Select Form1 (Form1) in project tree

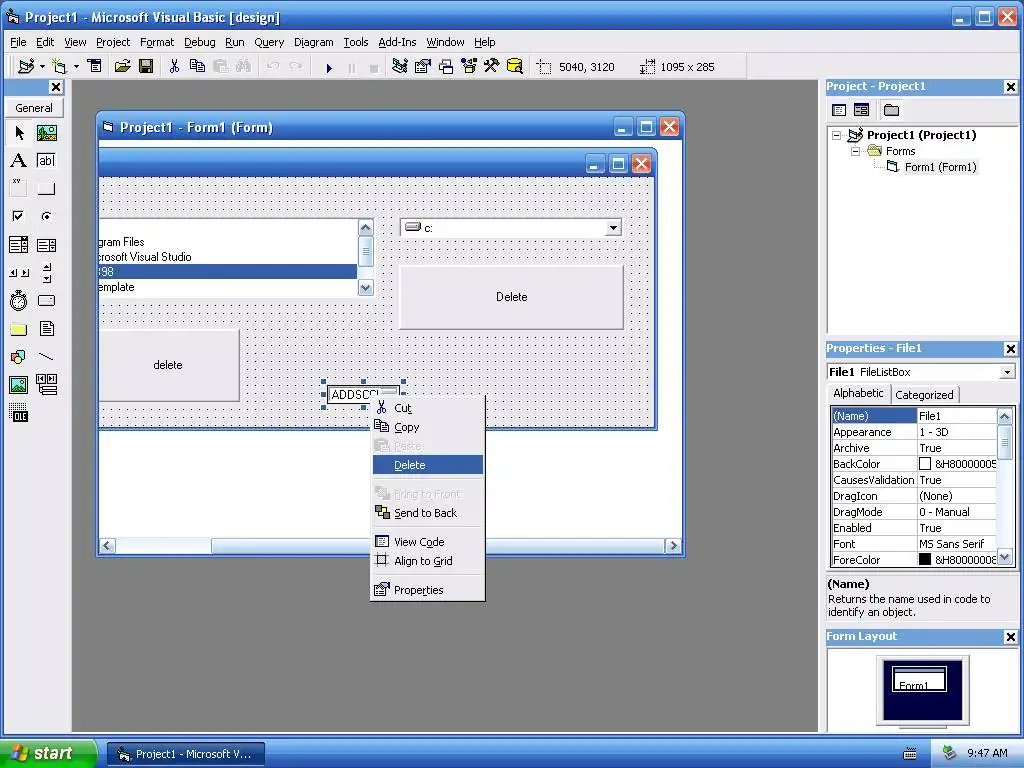[x=940, y=167]
